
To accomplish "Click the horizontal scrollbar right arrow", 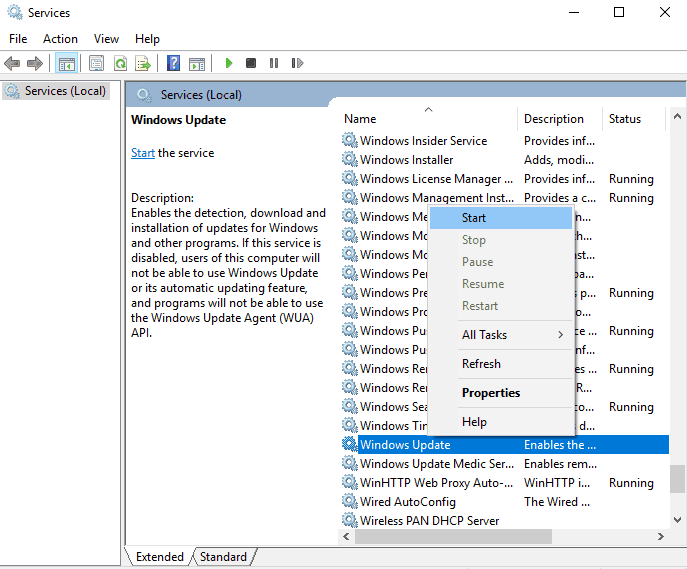I will pyautogui.click(x=661, y=536).
